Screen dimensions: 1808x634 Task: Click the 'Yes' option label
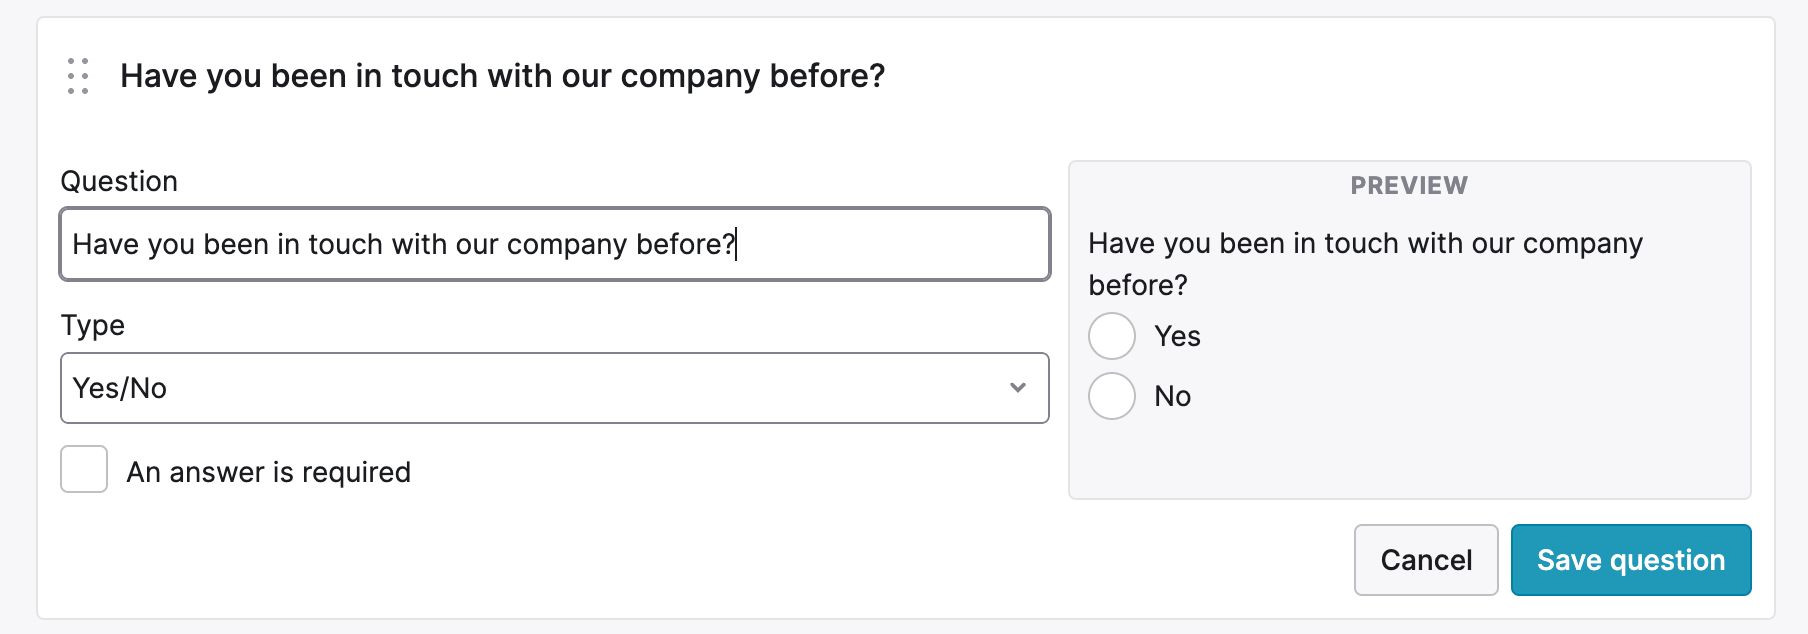pos(1177,336)
